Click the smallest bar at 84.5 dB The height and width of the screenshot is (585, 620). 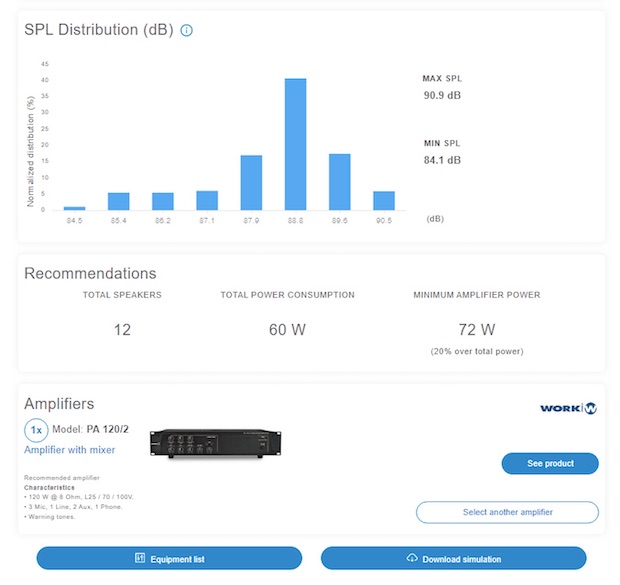click(x=75, y=208)
